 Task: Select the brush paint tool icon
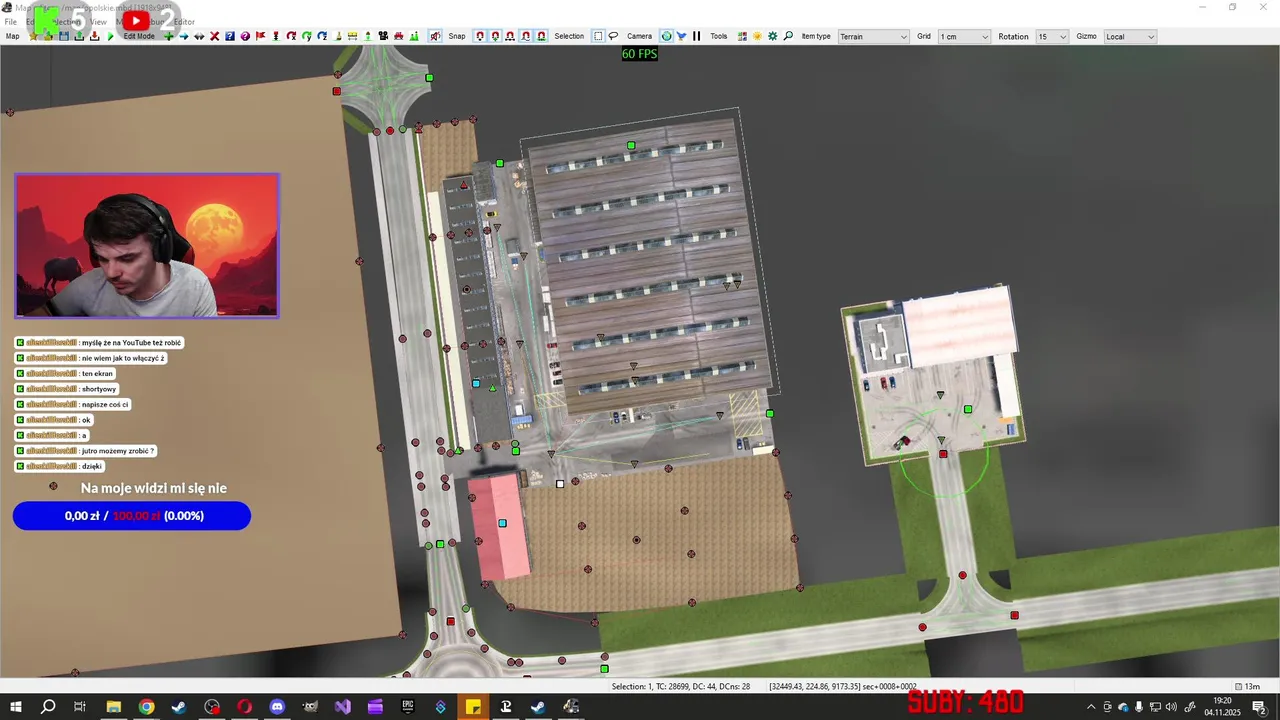point(338,36)
